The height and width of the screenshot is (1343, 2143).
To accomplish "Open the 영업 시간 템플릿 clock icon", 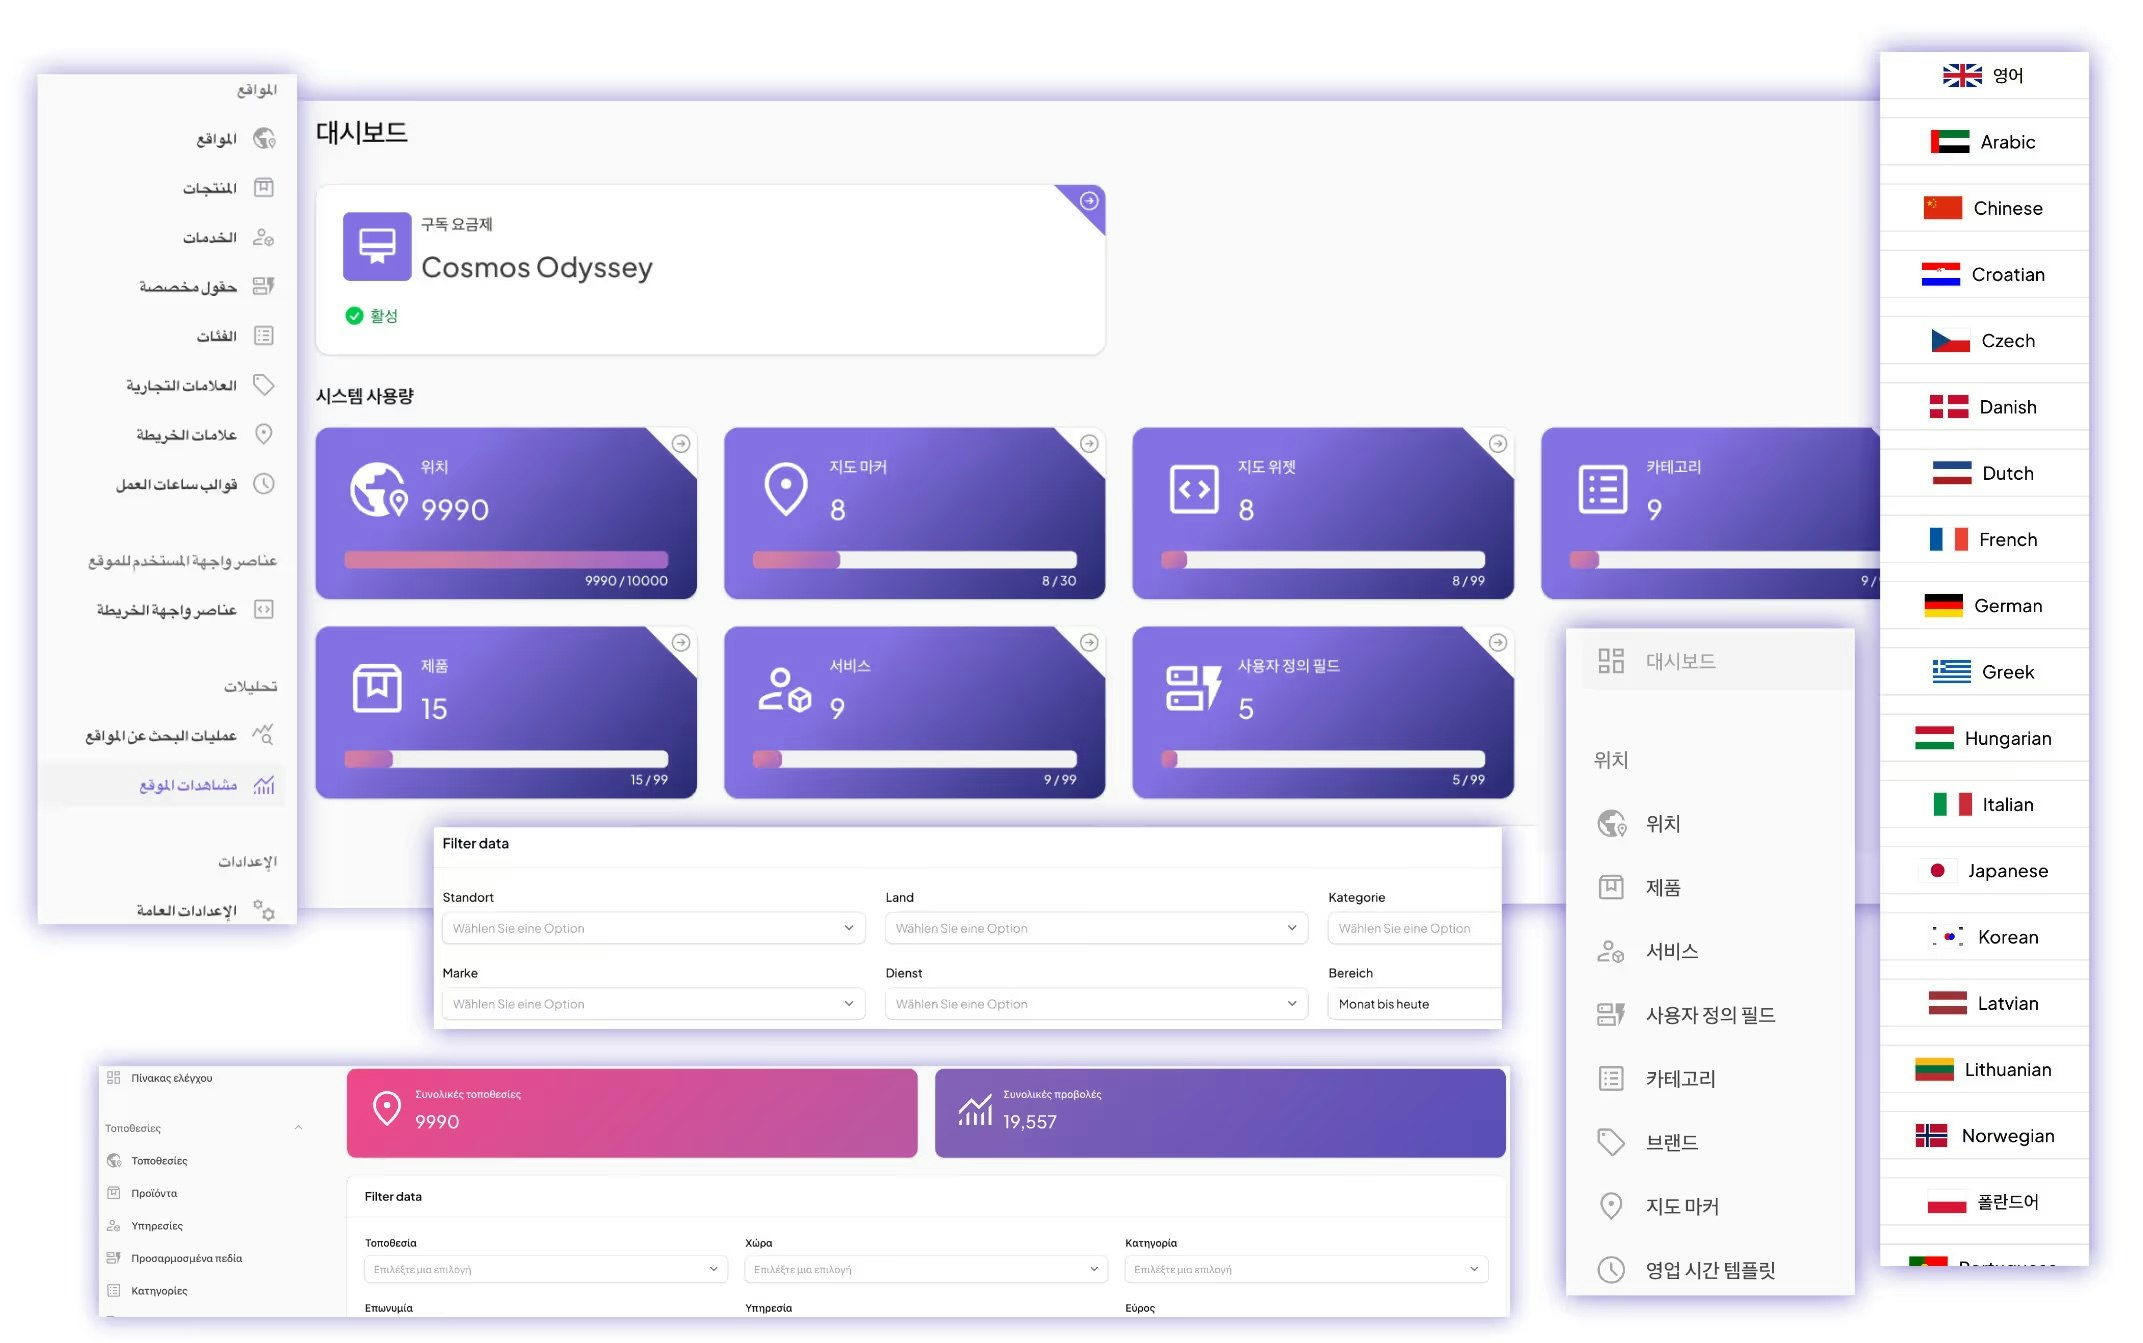I will click(x=1611, y=1270).
